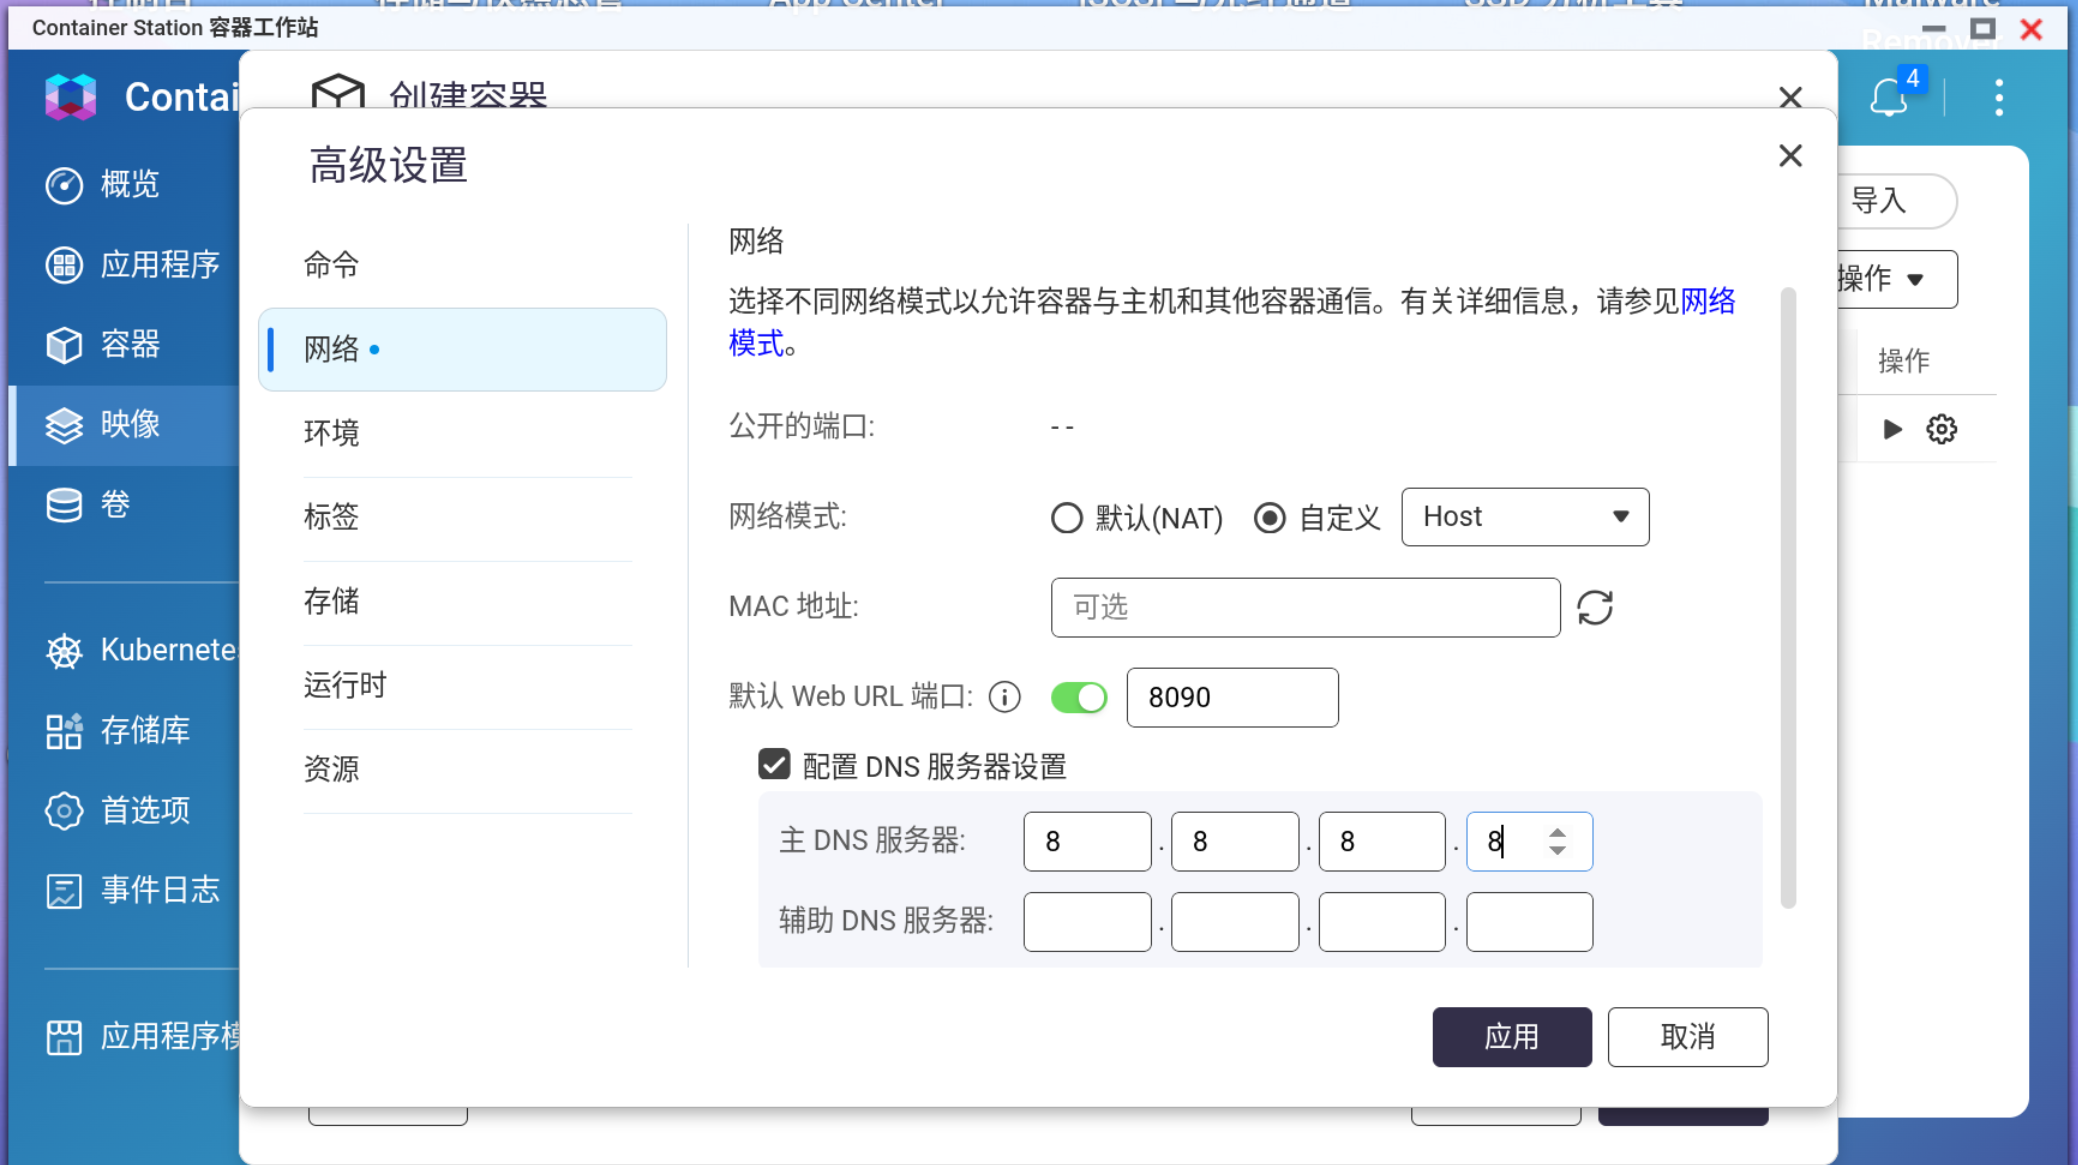2078x1165 pixels.
Task: Open the 映像 section in the sidebar
Action: (128, 425)
